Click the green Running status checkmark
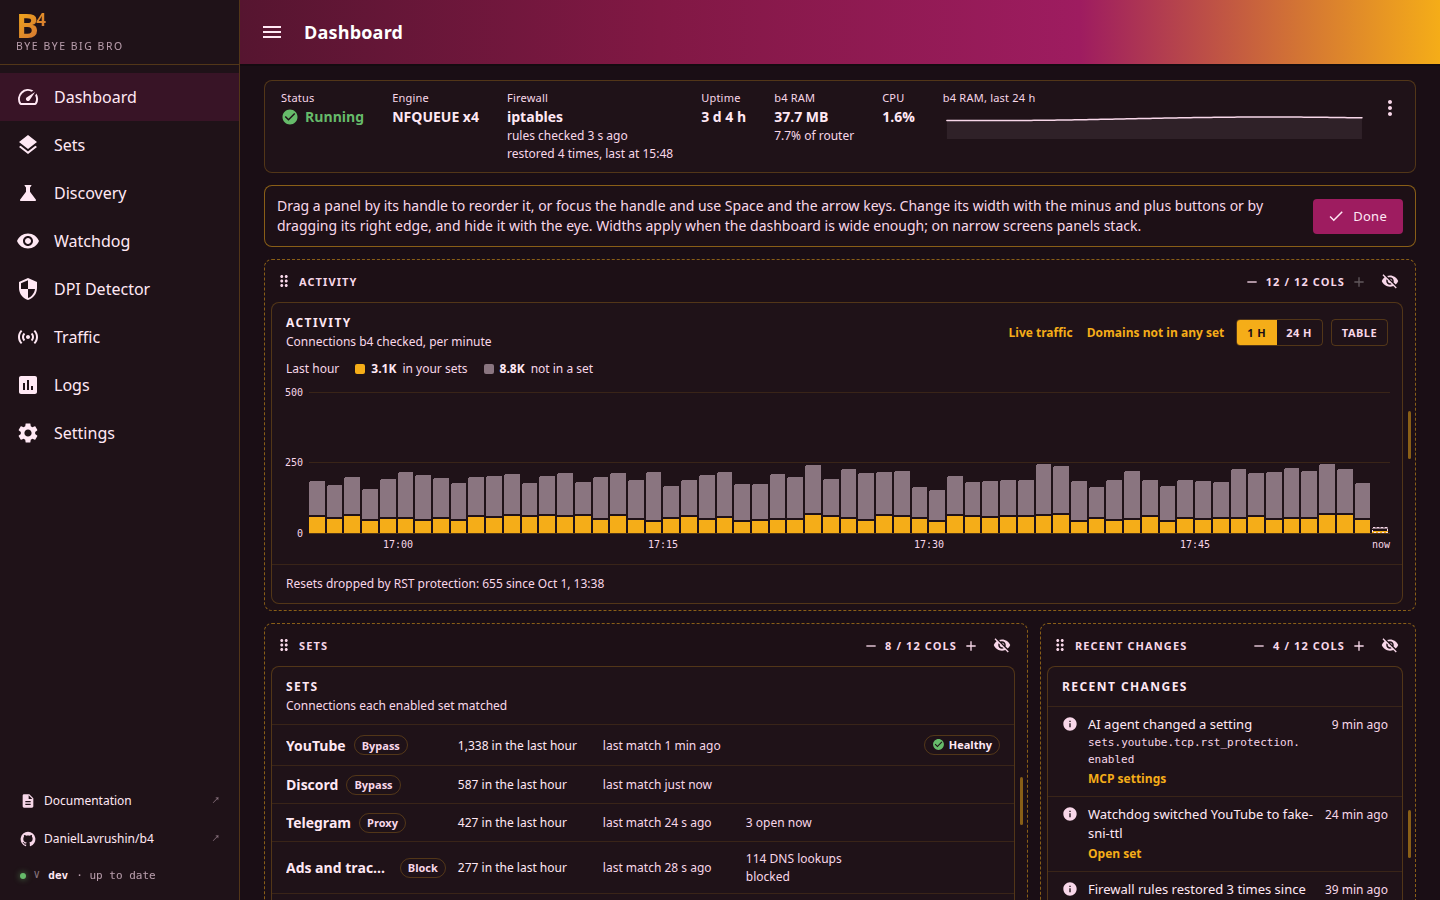 290,117
